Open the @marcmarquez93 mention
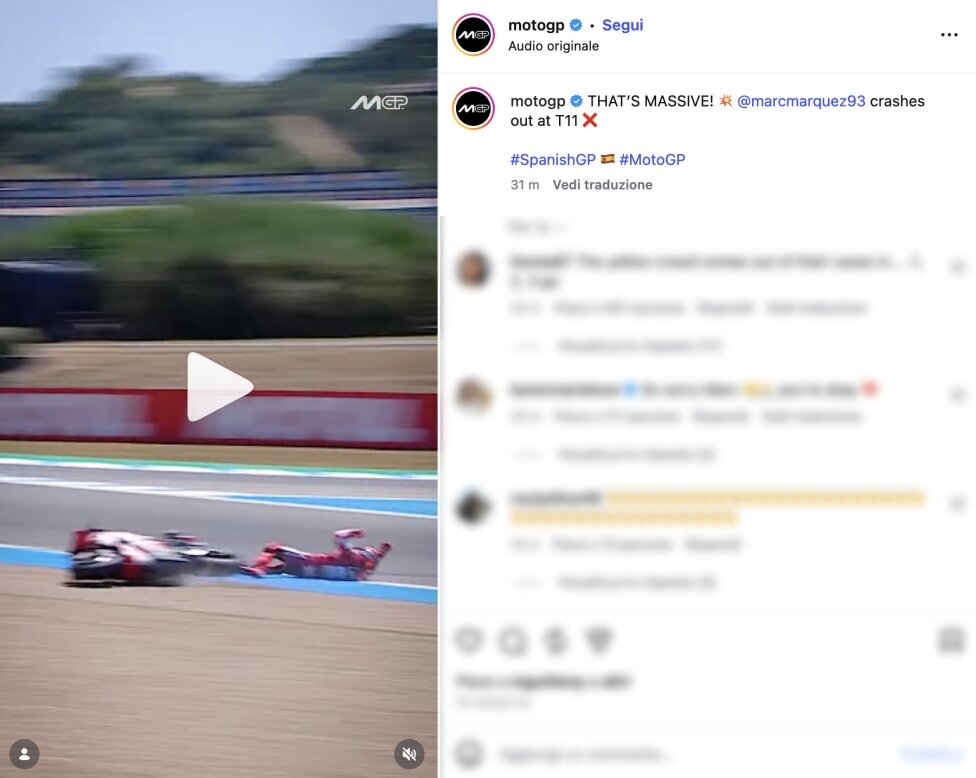Image resolution: width=976 pixels, height=778 pixels. (x=800, y=101)
